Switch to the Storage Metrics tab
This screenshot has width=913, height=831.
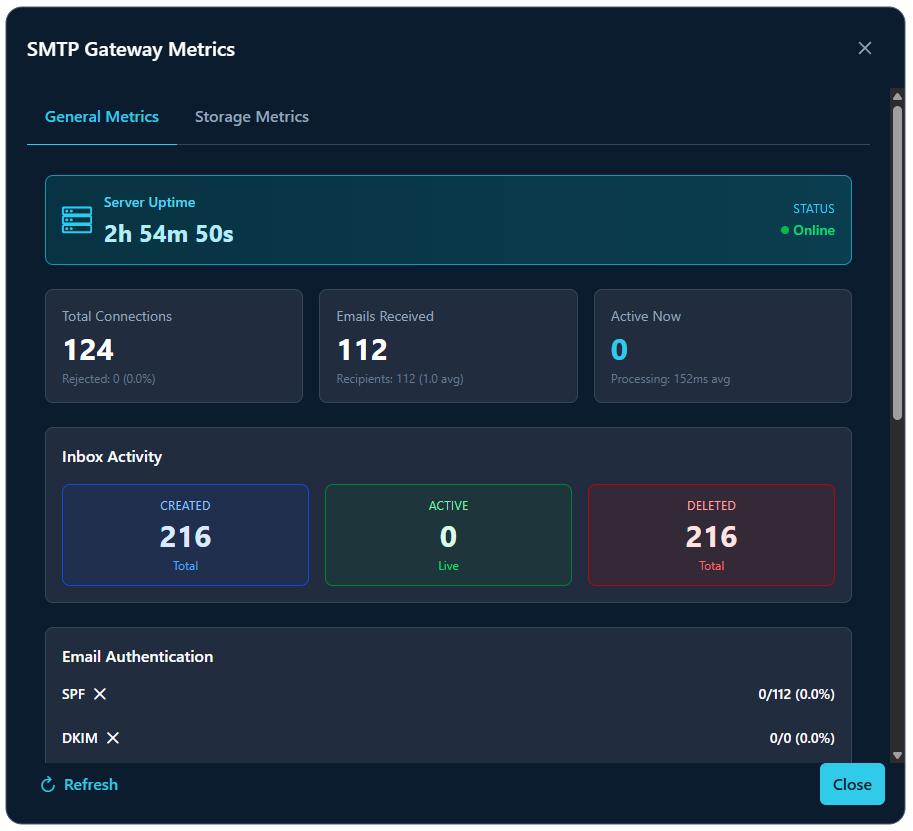coord(251,117)
